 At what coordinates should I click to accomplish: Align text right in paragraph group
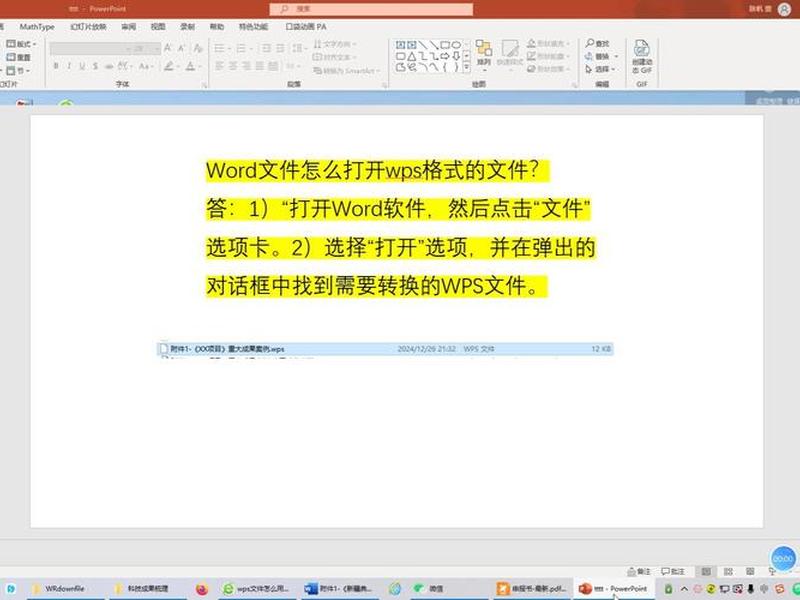pos(246,66)
